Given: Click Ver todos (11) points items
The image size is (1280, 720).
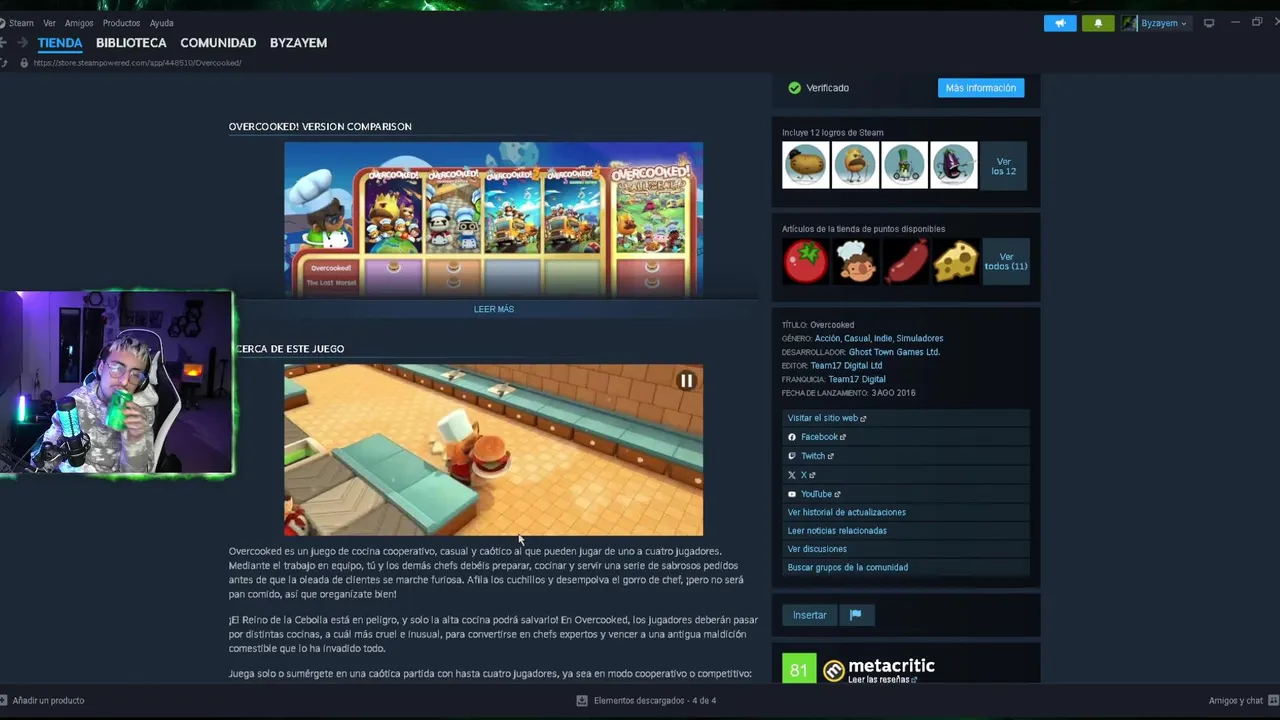Looking at the screenshot, I should (1005, 262).
